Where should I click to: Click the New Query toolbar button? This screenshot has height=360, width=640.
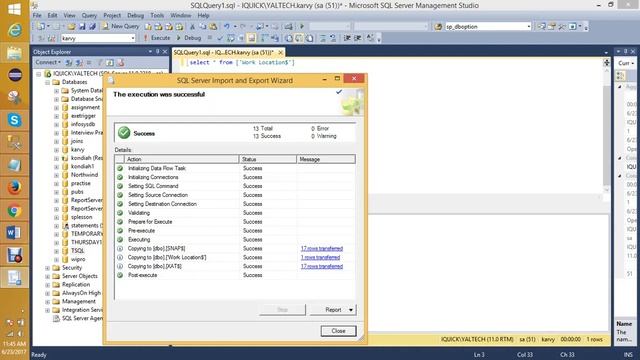tap(121, 26)
